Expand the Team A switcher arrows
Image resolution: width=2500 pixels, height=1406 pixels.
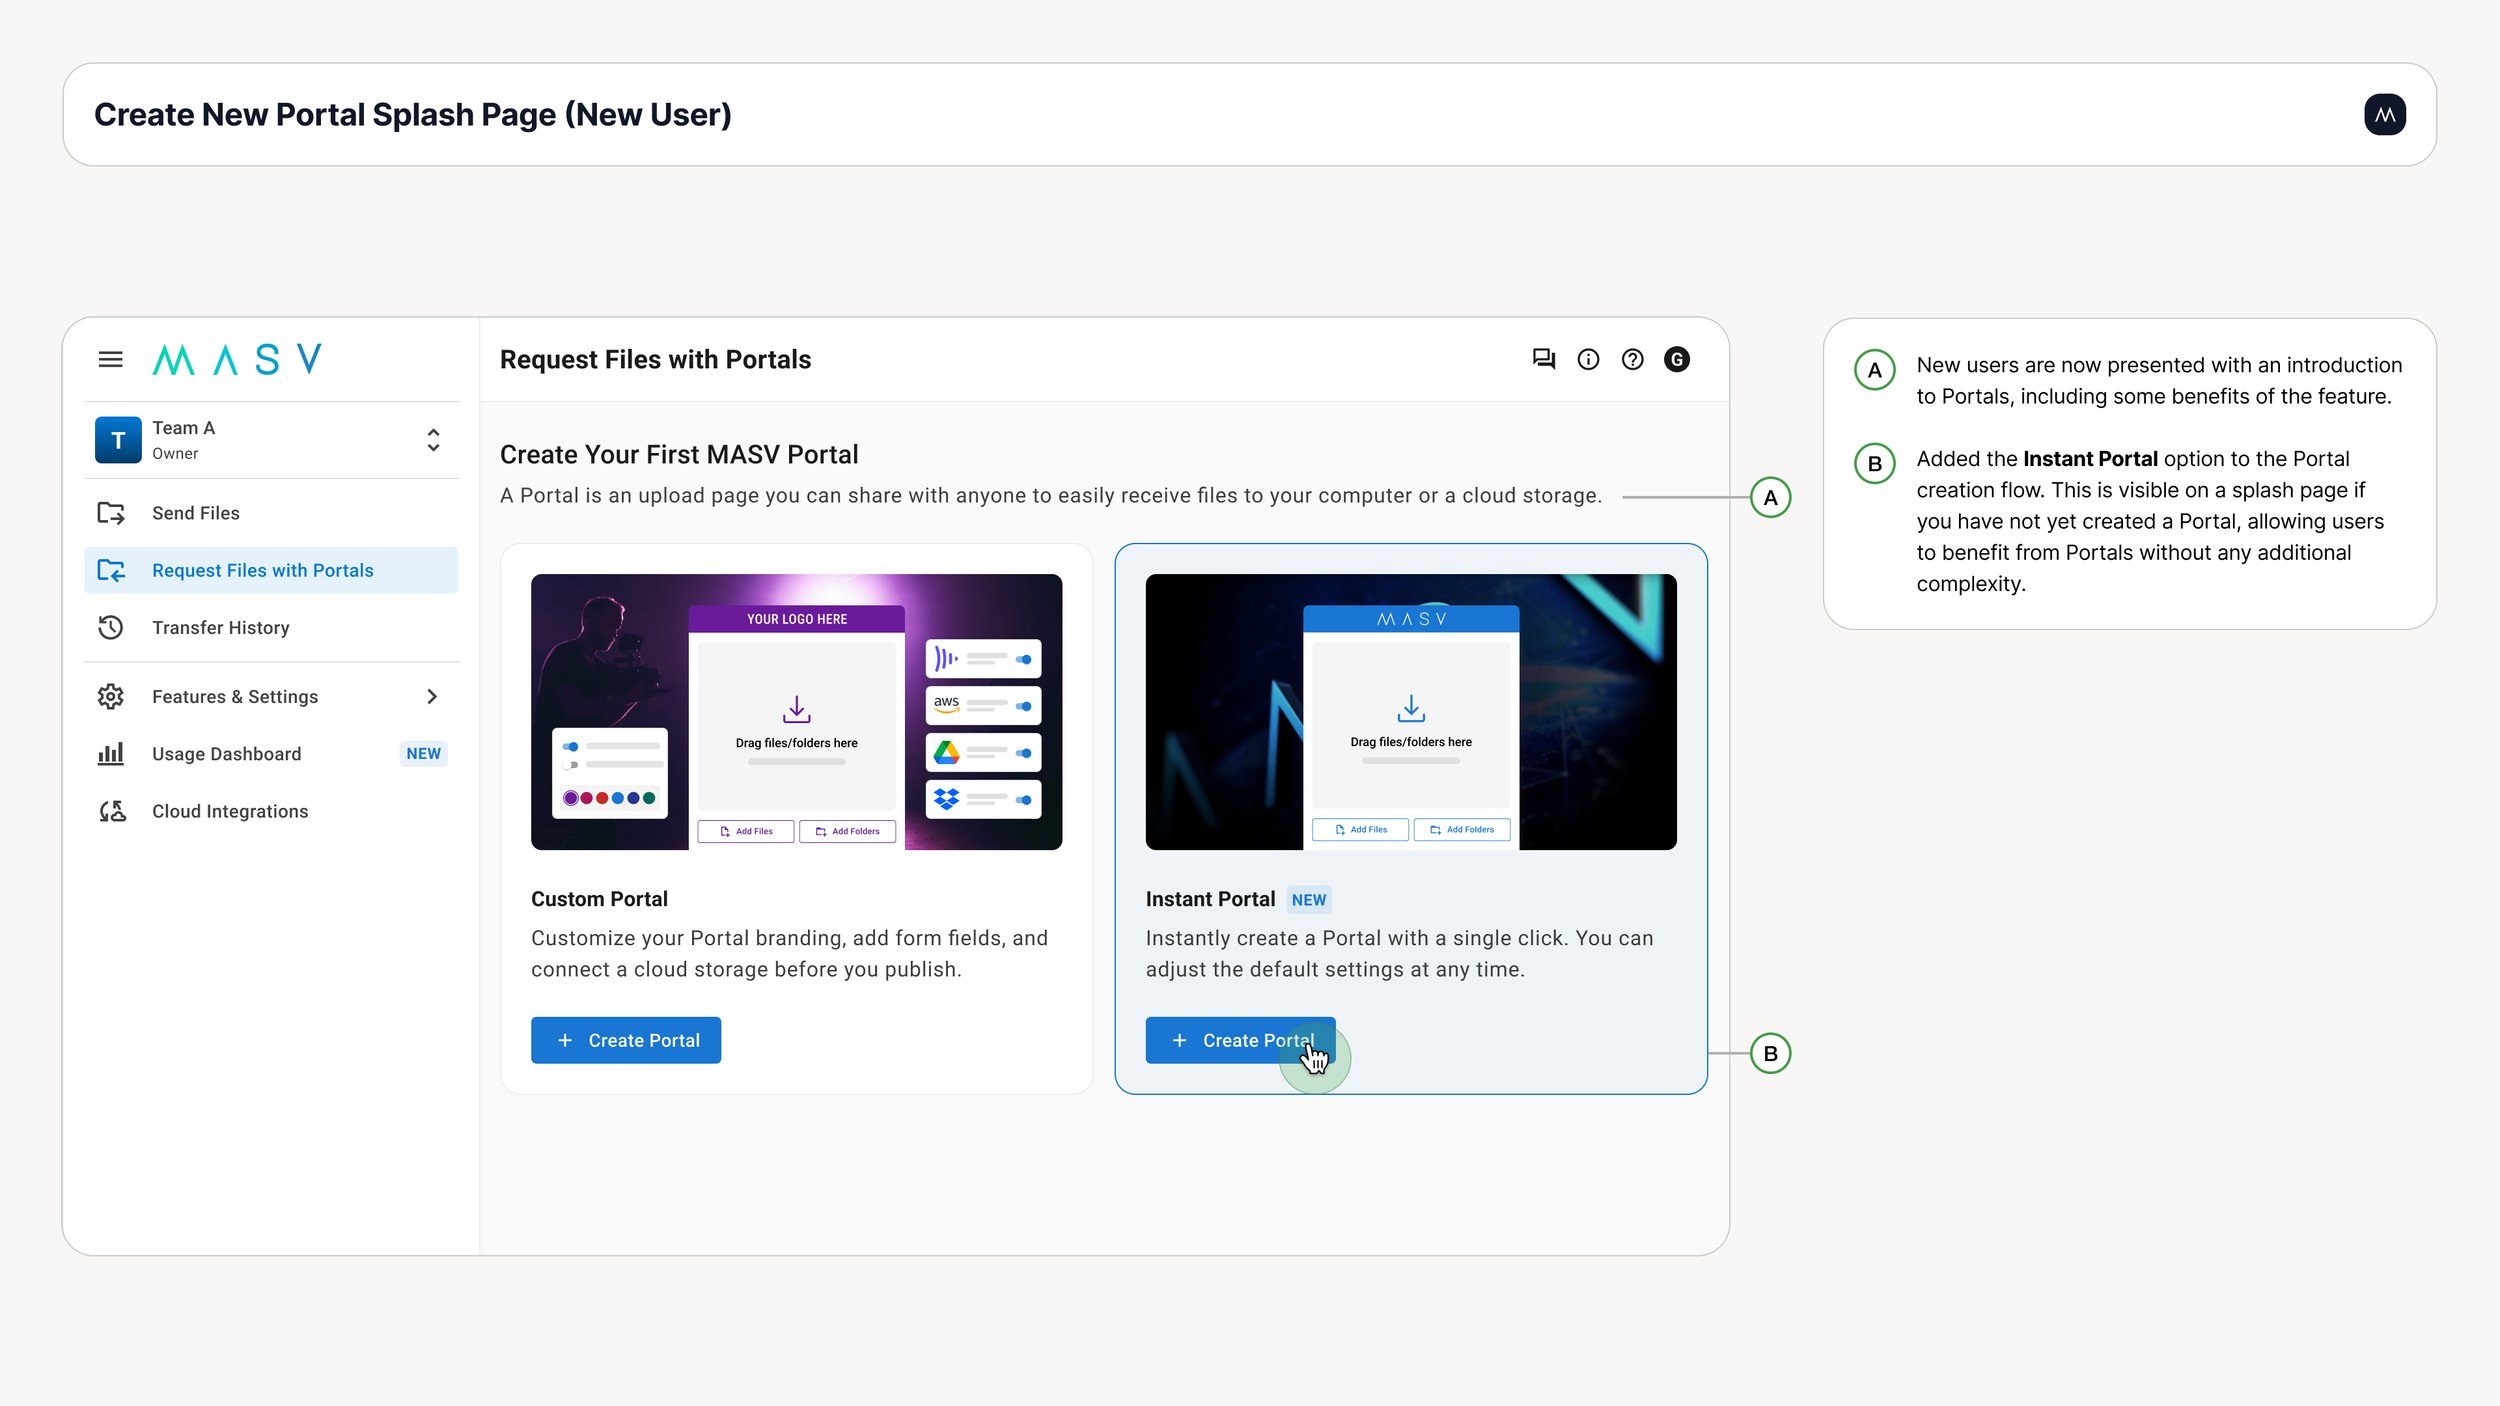point(433,440)
